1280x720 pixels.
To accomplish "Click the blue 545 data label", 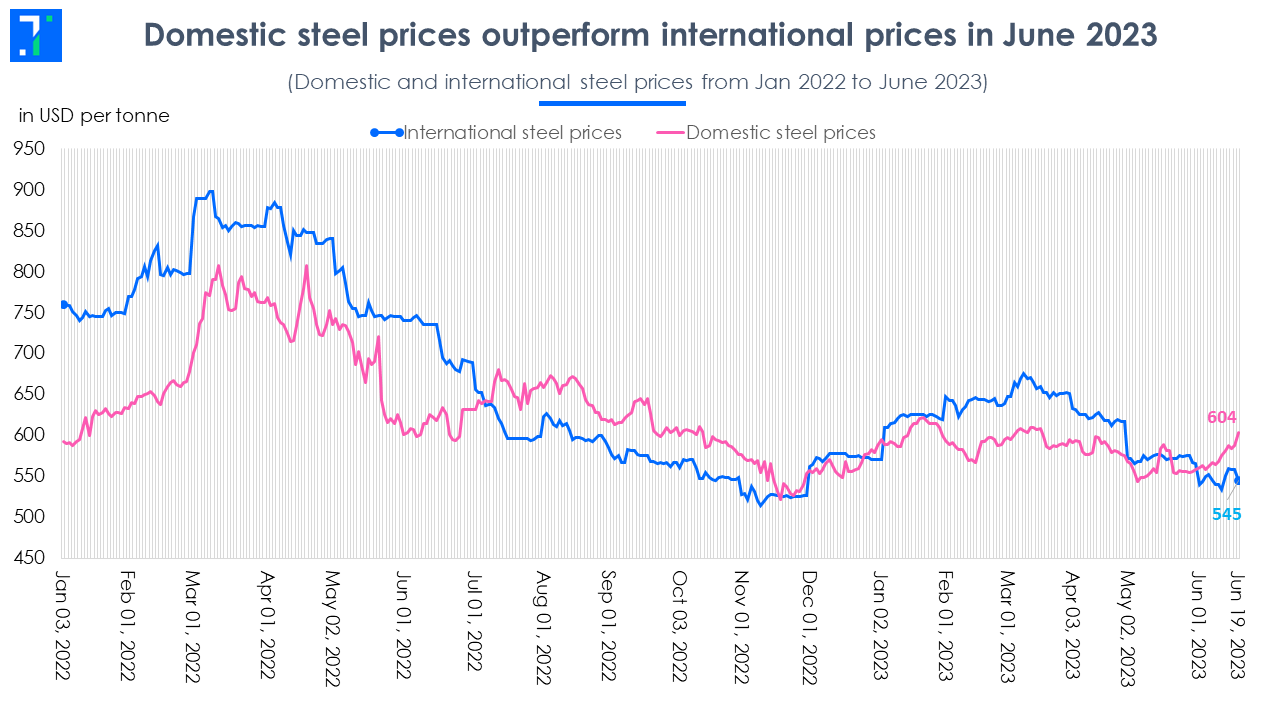I will 1226,514.
